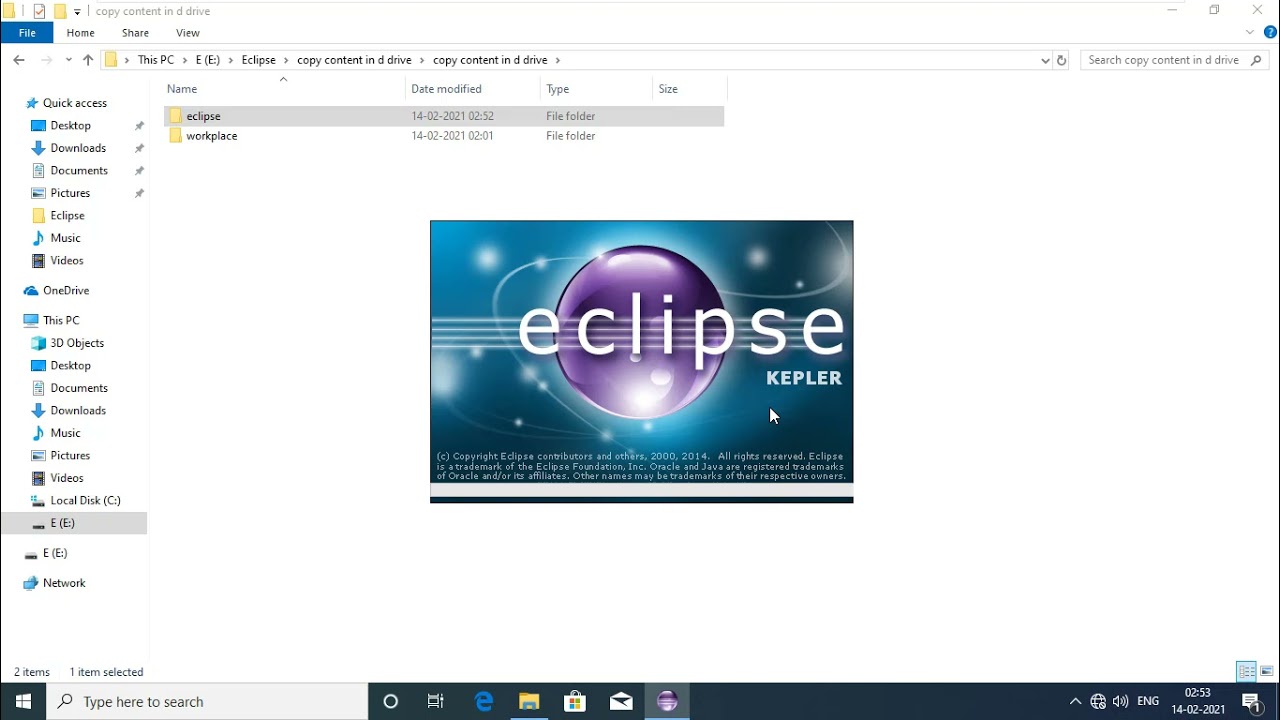This screenshot has height=720, width=1280.
Task: Click This PC in the address bar
Action: (x=156, y=60)
